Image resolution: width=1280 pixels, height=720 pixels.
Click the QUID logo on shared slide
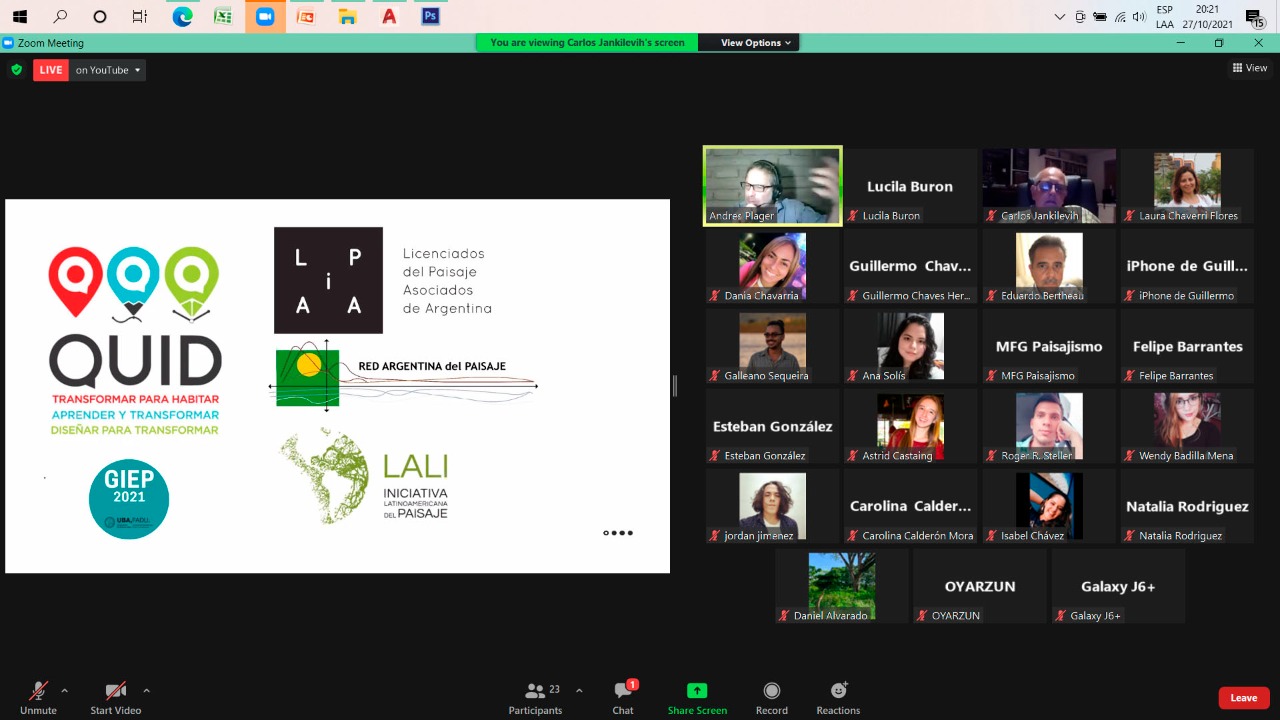click(x=135, y=341)
